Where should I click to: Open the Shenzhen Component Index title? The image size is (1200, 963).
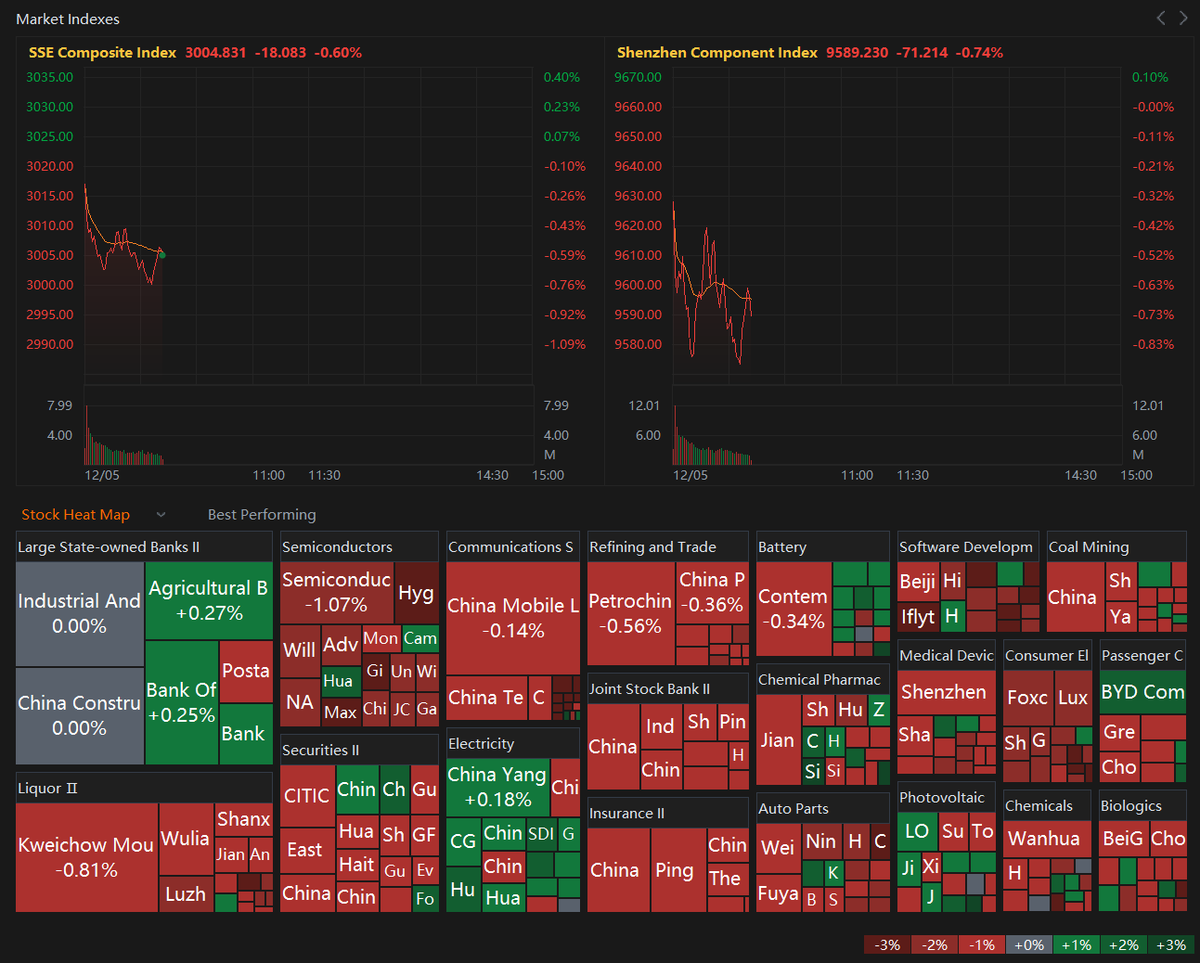(x=717, y=52)
